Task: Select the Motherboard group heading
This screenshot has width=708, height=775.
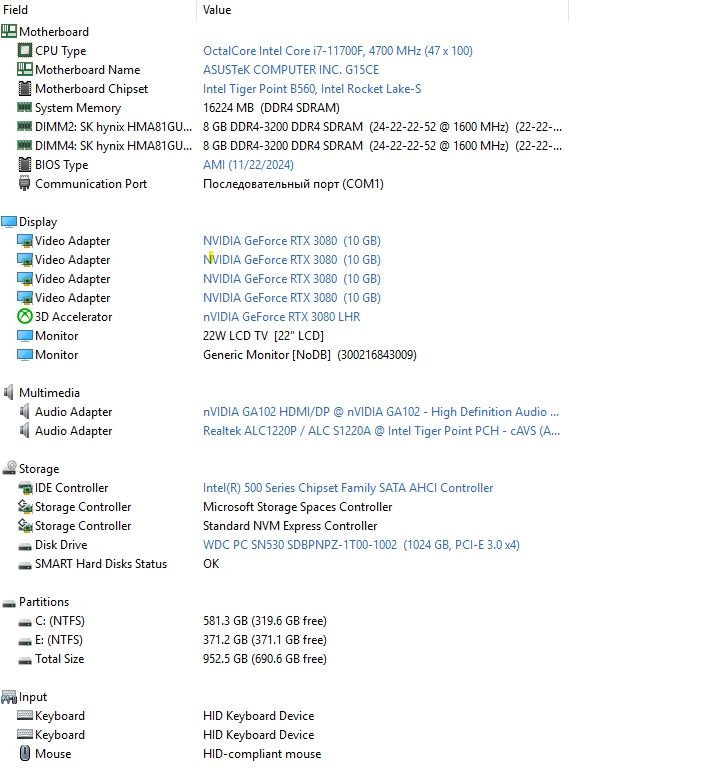Action: pyautogui.click(x=54, y=32)
